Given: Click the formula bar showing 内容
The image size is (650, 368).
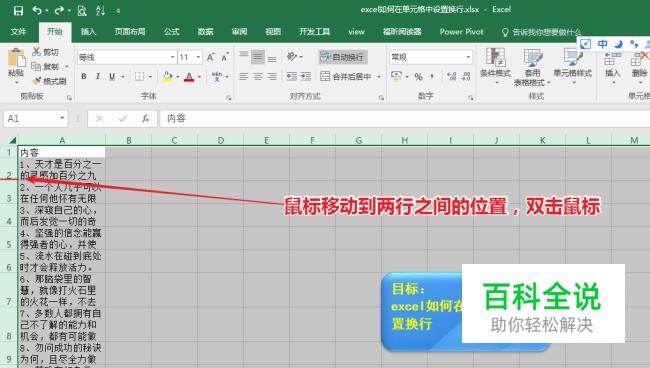Looking at the screenshot, I should coord(404,119).
